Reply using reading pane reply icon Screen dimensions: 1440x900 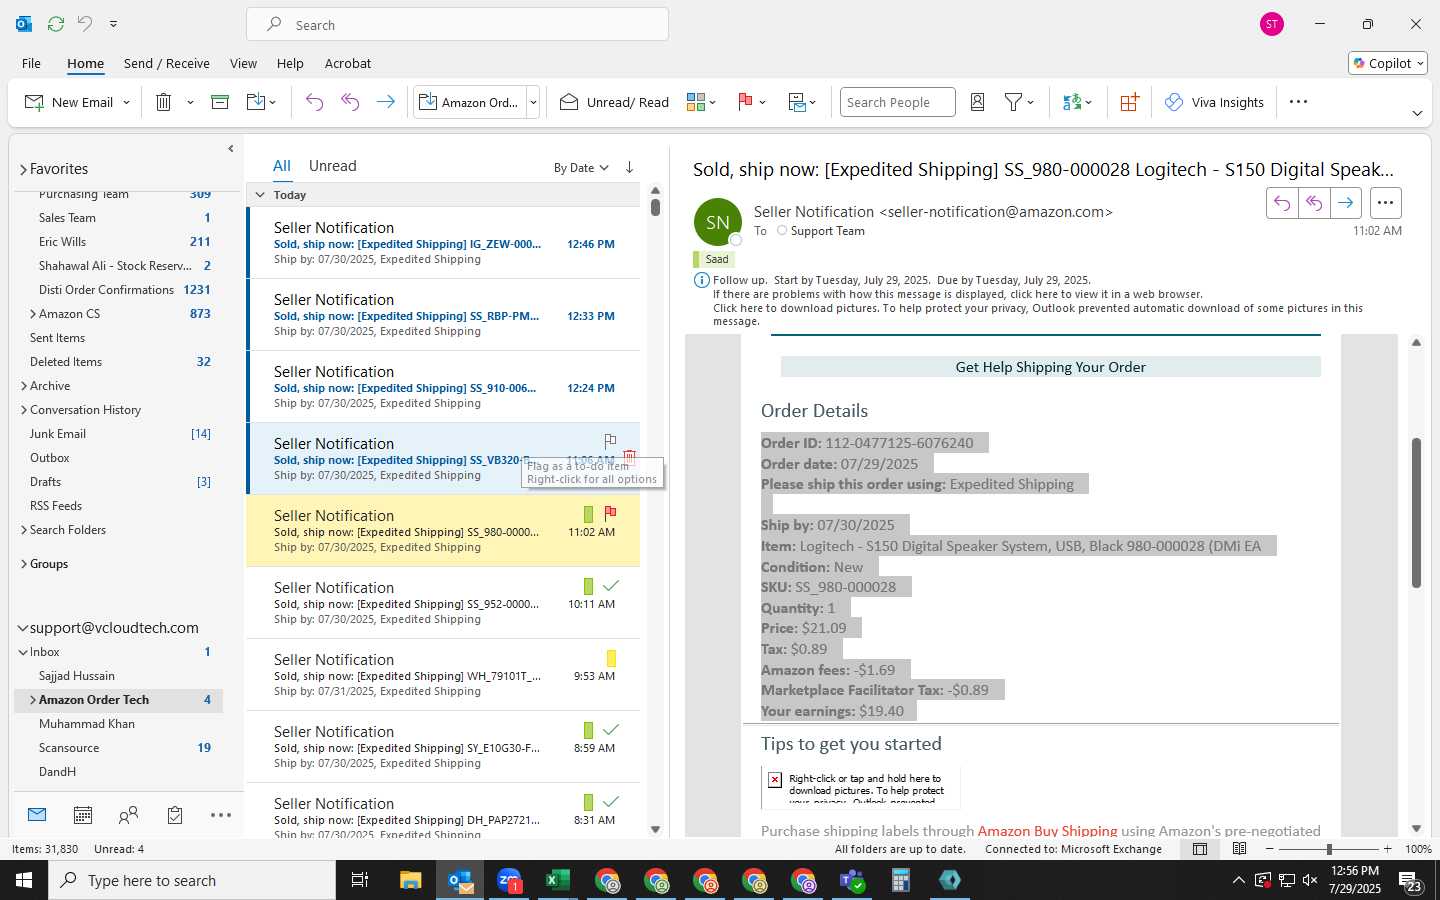pyautogui.click(x=1282, y=203)
